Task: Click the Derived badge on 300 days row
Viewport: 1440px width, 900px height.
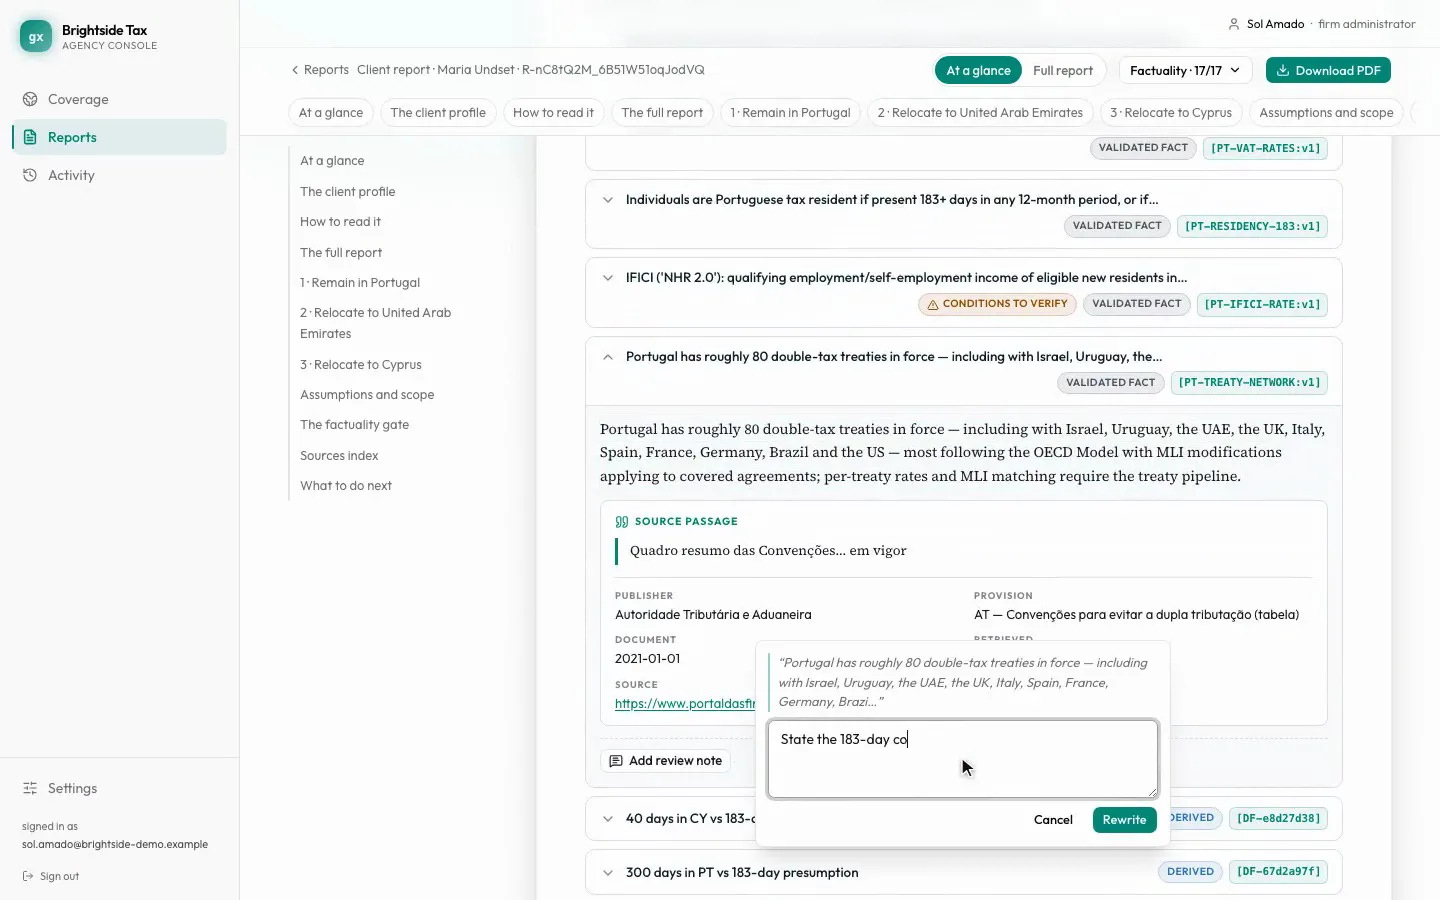Action: coord(1190,872)
